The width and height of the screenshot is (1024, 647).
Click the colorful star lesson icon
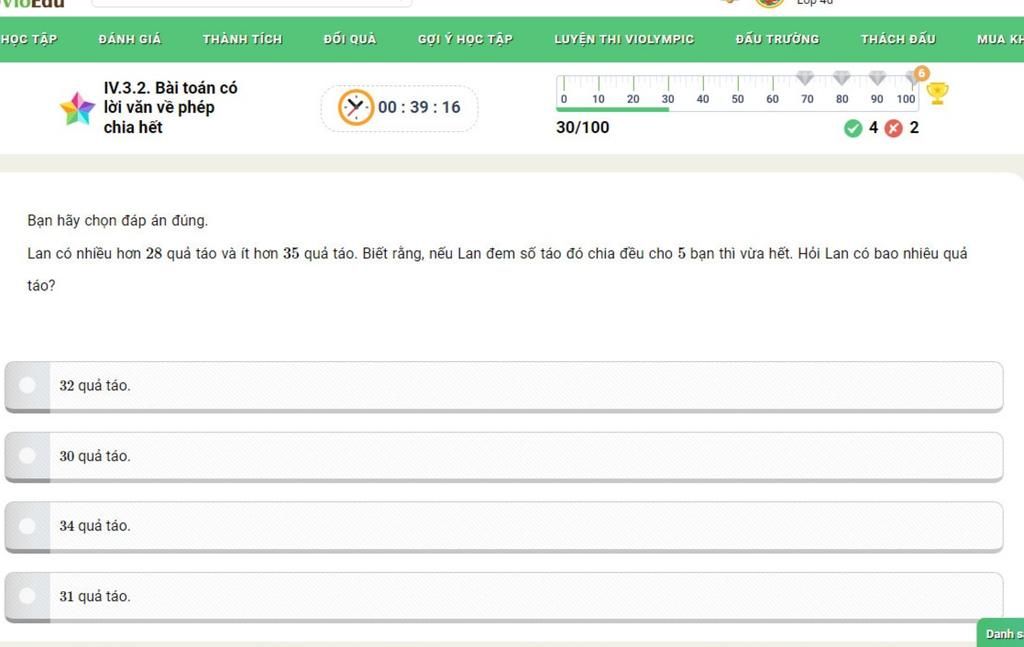pos(77,108)
